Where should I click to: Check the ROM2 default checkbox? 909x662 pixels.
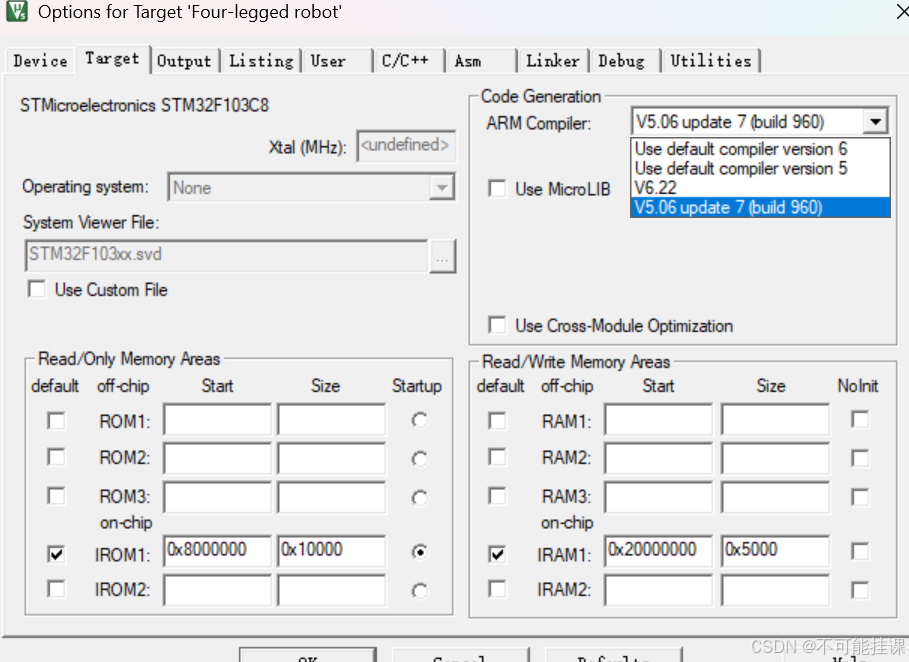56,457
